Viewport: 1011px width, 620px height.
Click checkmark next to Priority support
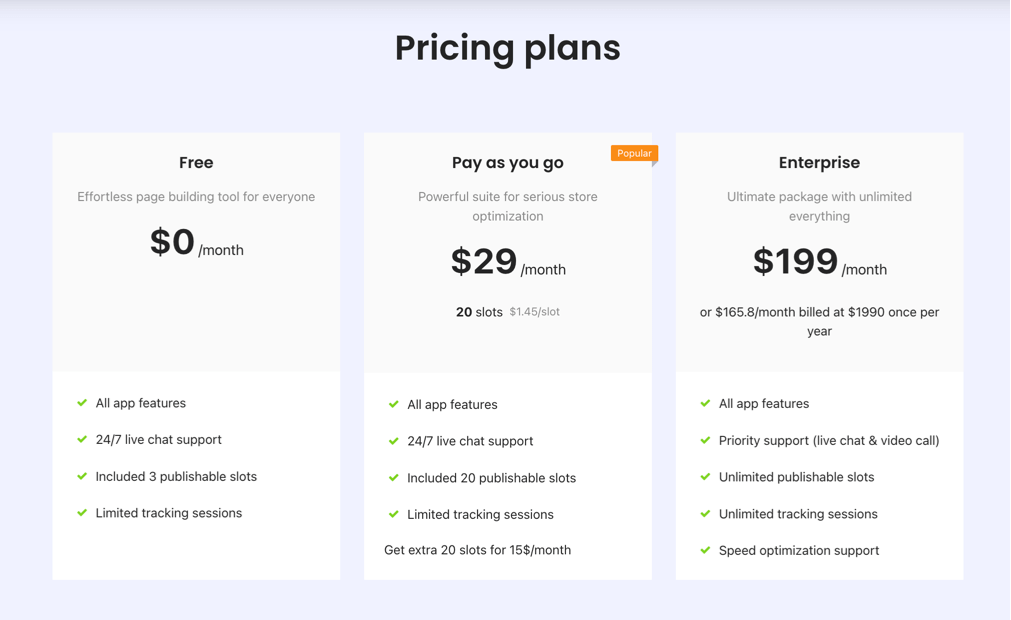coord(705,440)
